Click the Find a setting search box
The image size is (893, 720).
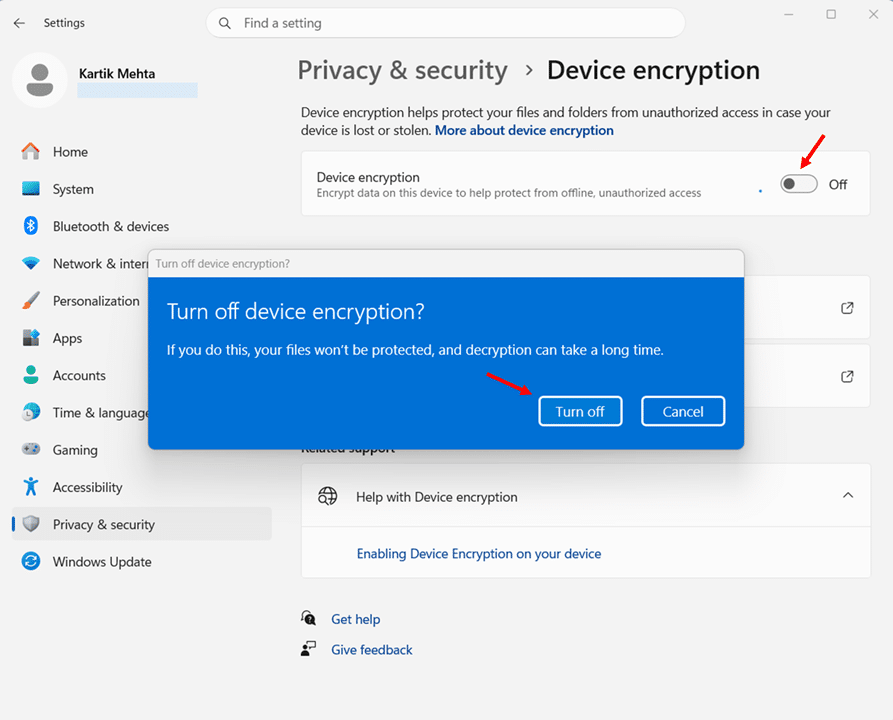[x=445, y=23]
